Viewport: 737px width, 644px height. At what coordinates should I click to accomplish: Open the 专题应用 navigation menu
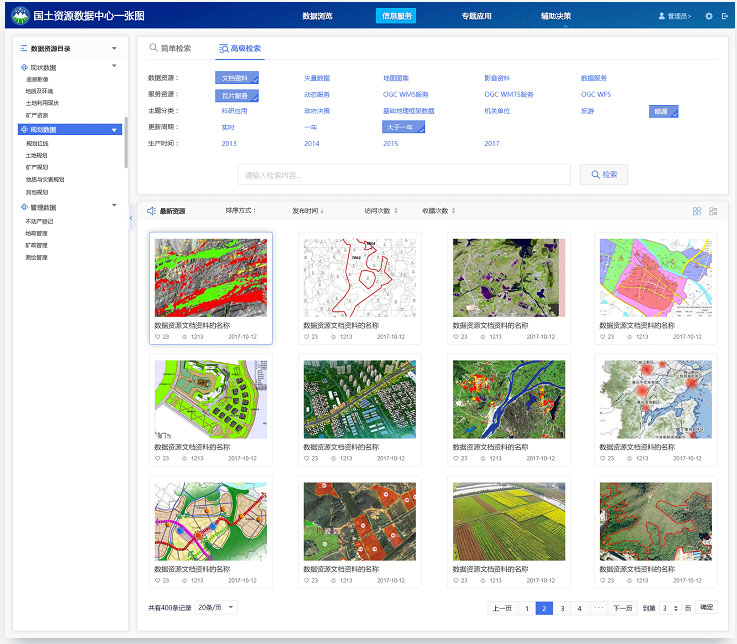click(476, 16)
